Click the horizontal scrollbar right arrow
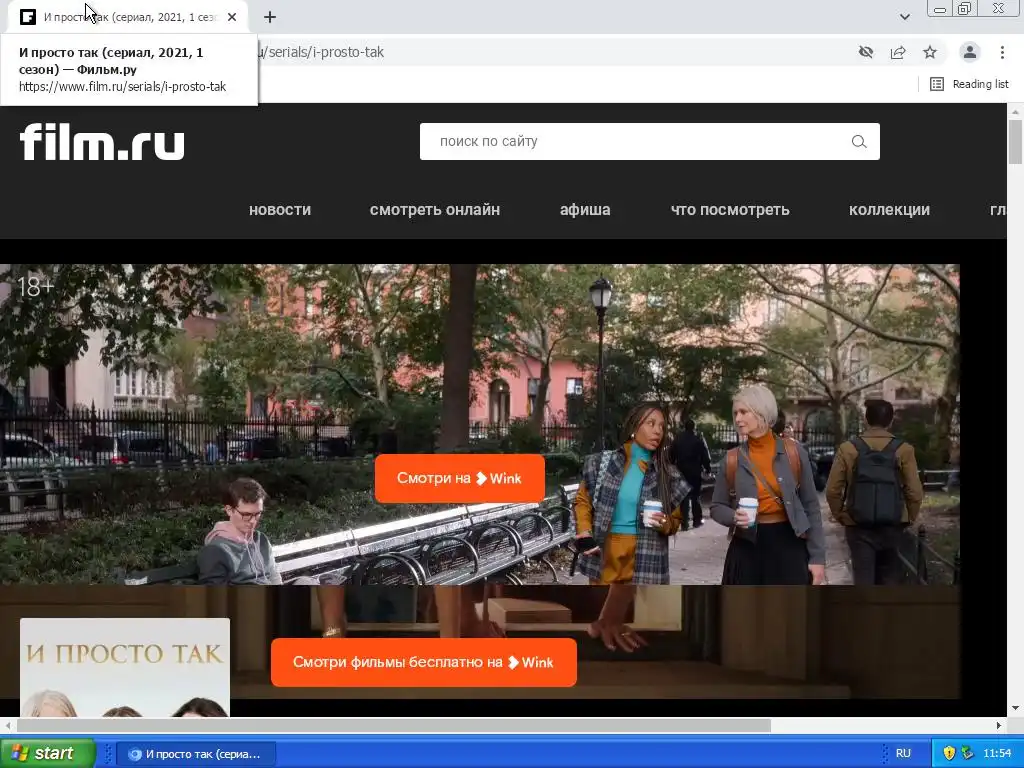1024x768 pixels. [x=999, y=726]
